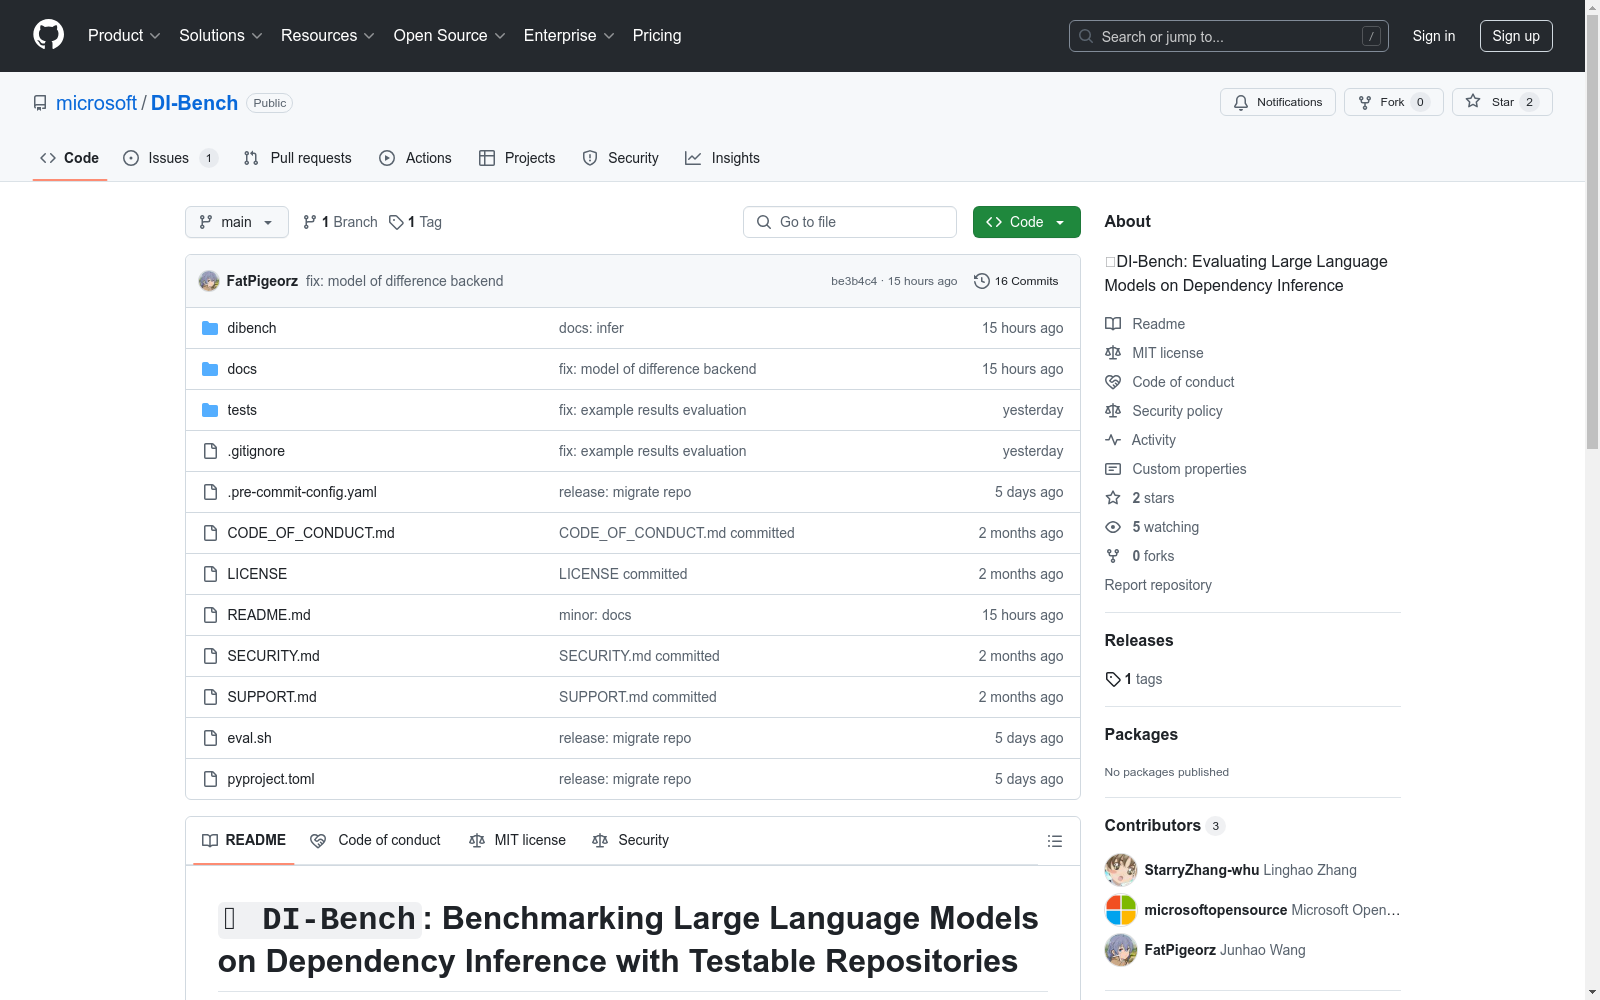Click the Star icon
The width and height of the screenshot is (1600, 1000).
pyautogui.click(x=1473, y=101)
